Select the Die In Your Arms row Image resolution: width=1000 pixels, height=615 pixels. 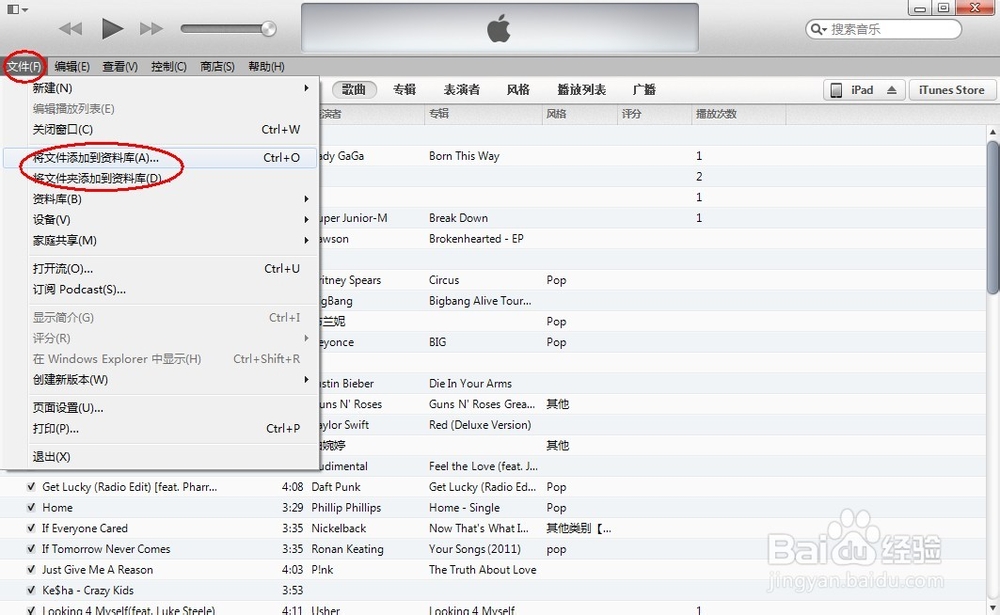tap(470, 383)
